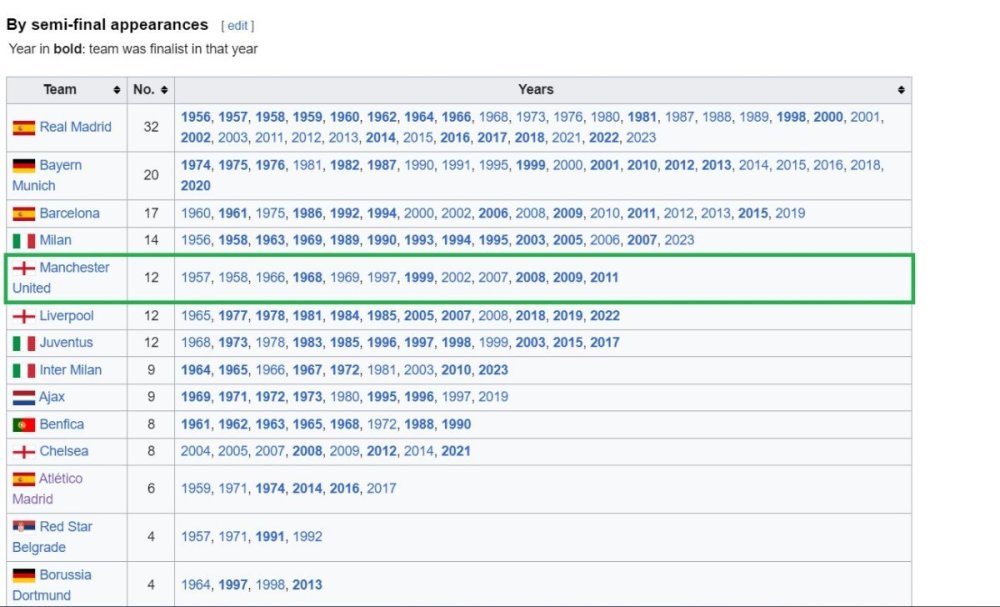
Task: Click the Portugal flag beside Benfica
Action: point(23,425)
